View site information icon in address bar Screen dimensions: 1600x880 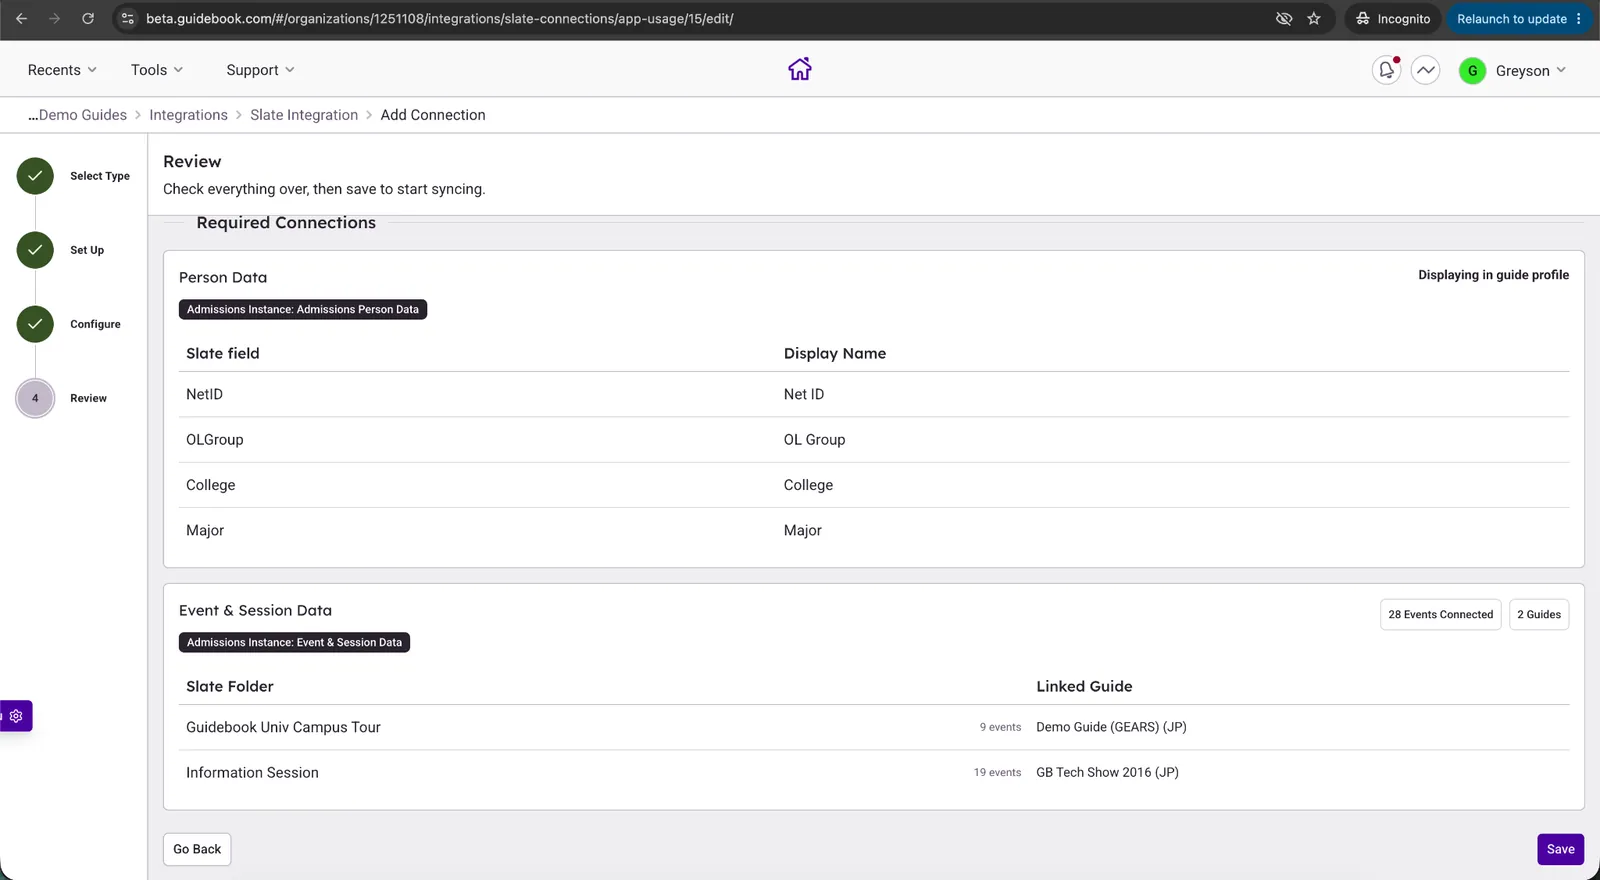coord(128,19)
